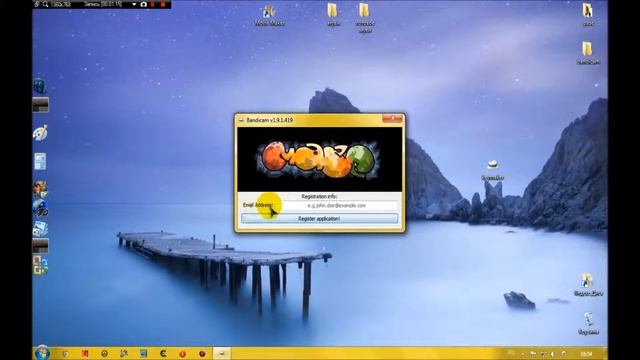Select the Recycle Bin desktop icon
The height and width of the screenshot is (360, 640).
[588, 324]
